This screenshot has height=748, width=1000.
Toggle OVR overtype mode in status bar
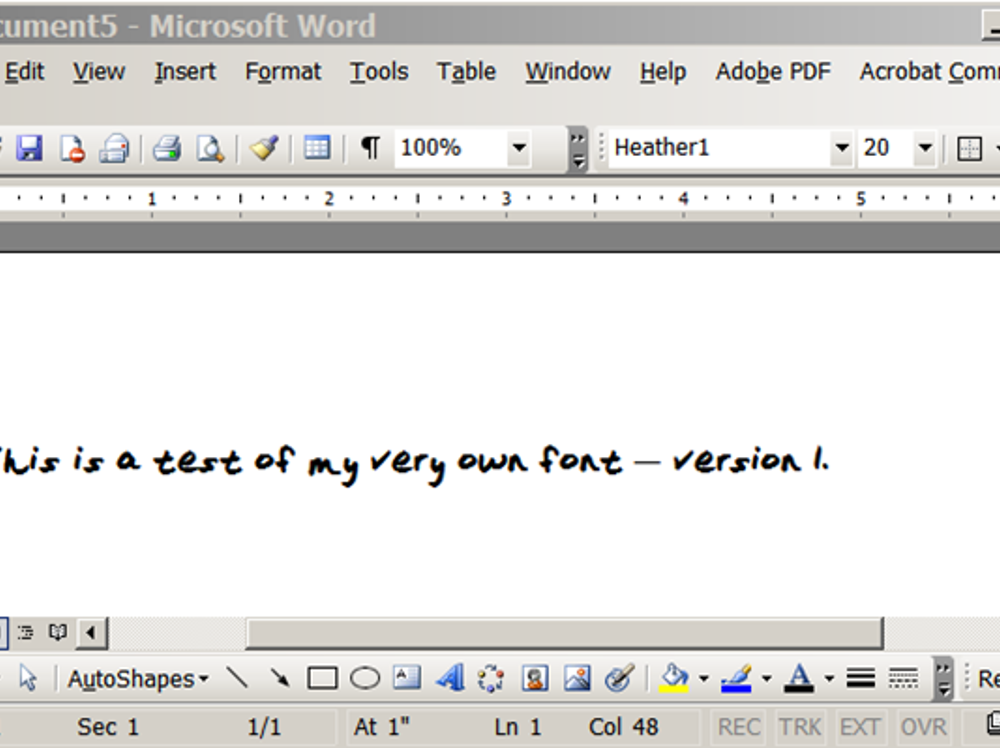point(923,727)
